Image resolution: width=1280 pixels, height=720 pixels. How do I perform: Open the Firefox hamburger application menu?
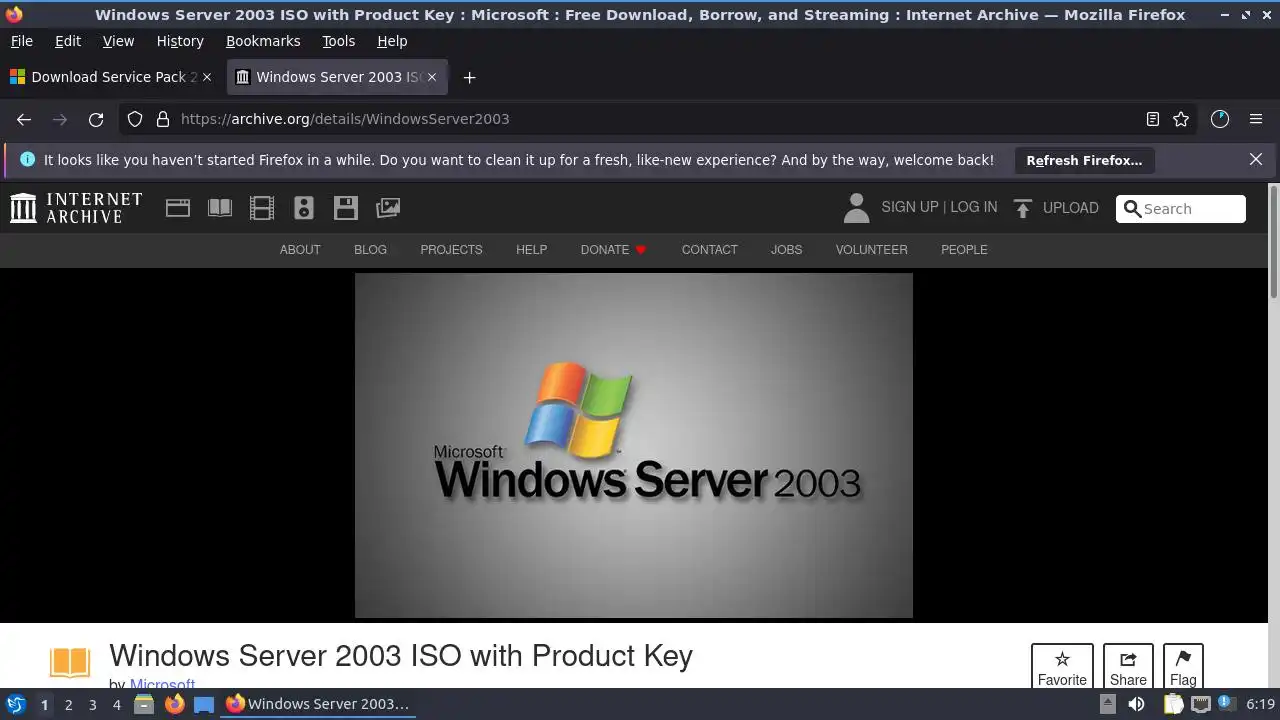point(1256,119)
